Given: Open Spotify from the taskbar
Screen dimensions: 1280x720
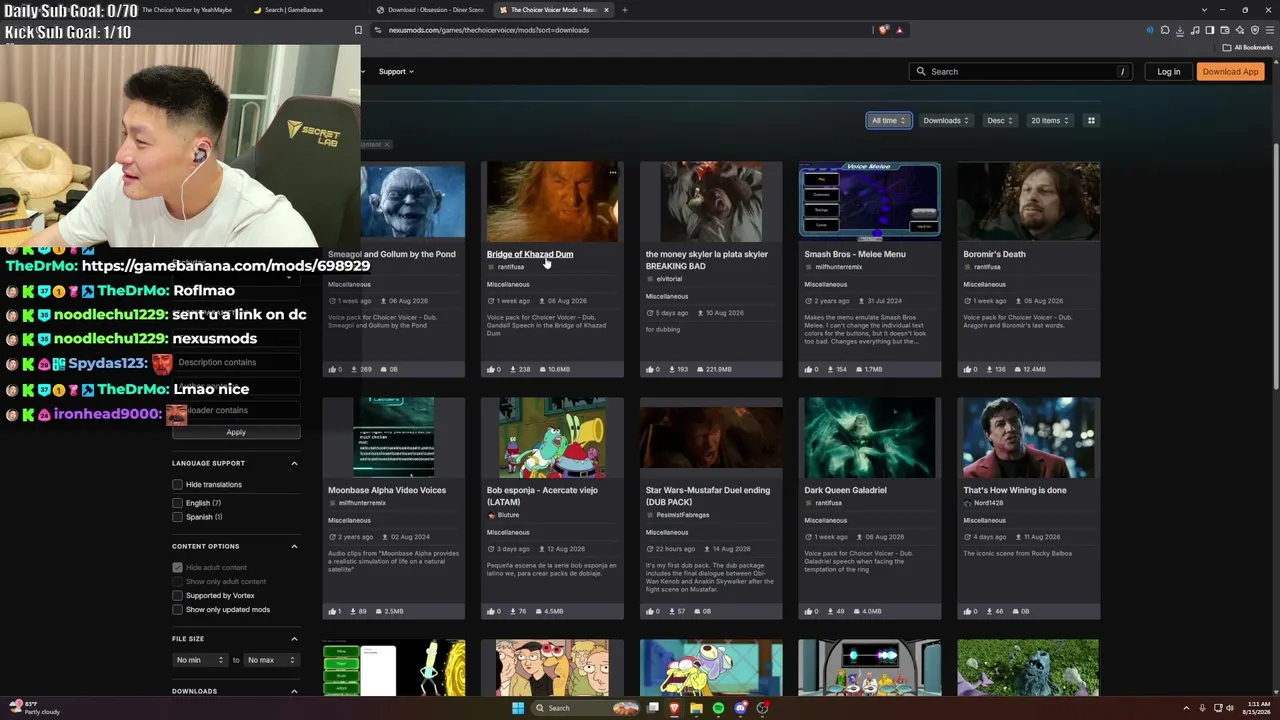Looking at the screenshot, I should click(x=718, y=708).
